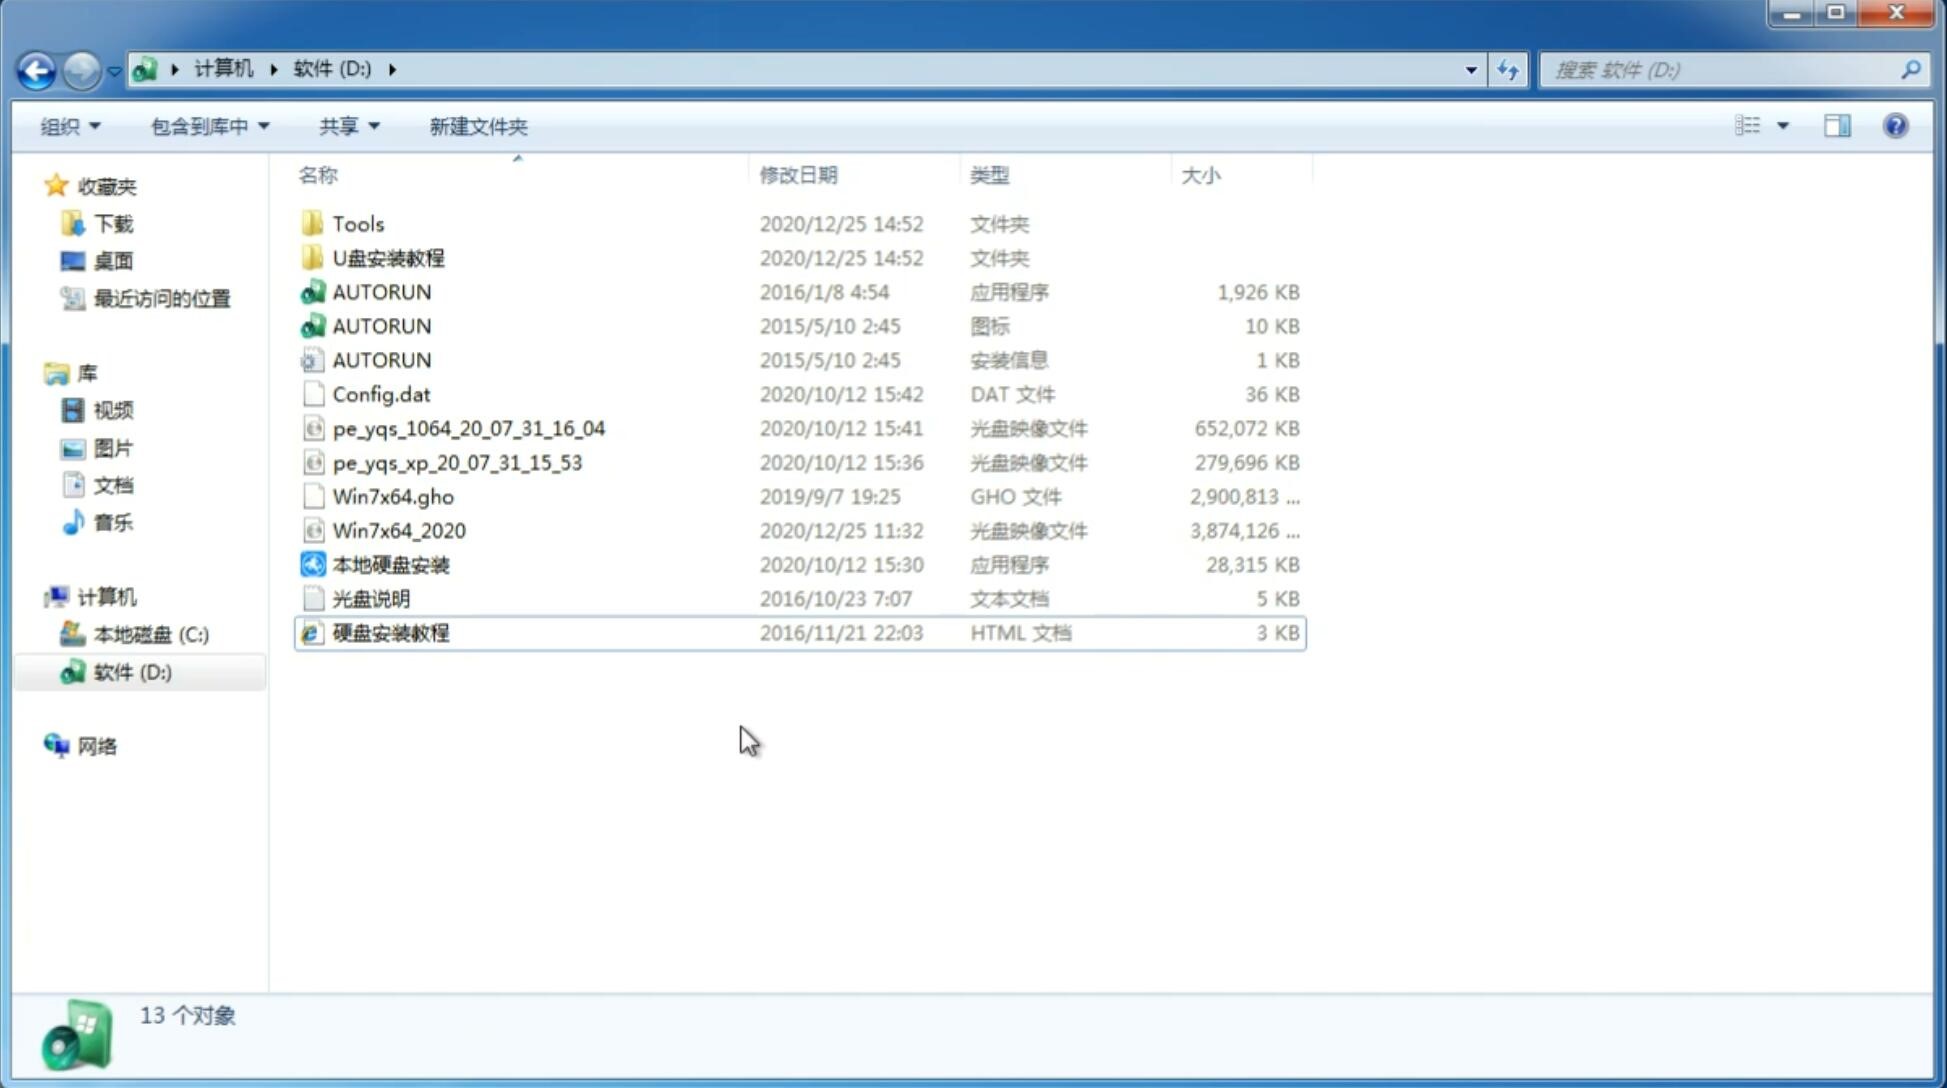Open 硬盘安装教程 HTML document

(x=390, y=632)
